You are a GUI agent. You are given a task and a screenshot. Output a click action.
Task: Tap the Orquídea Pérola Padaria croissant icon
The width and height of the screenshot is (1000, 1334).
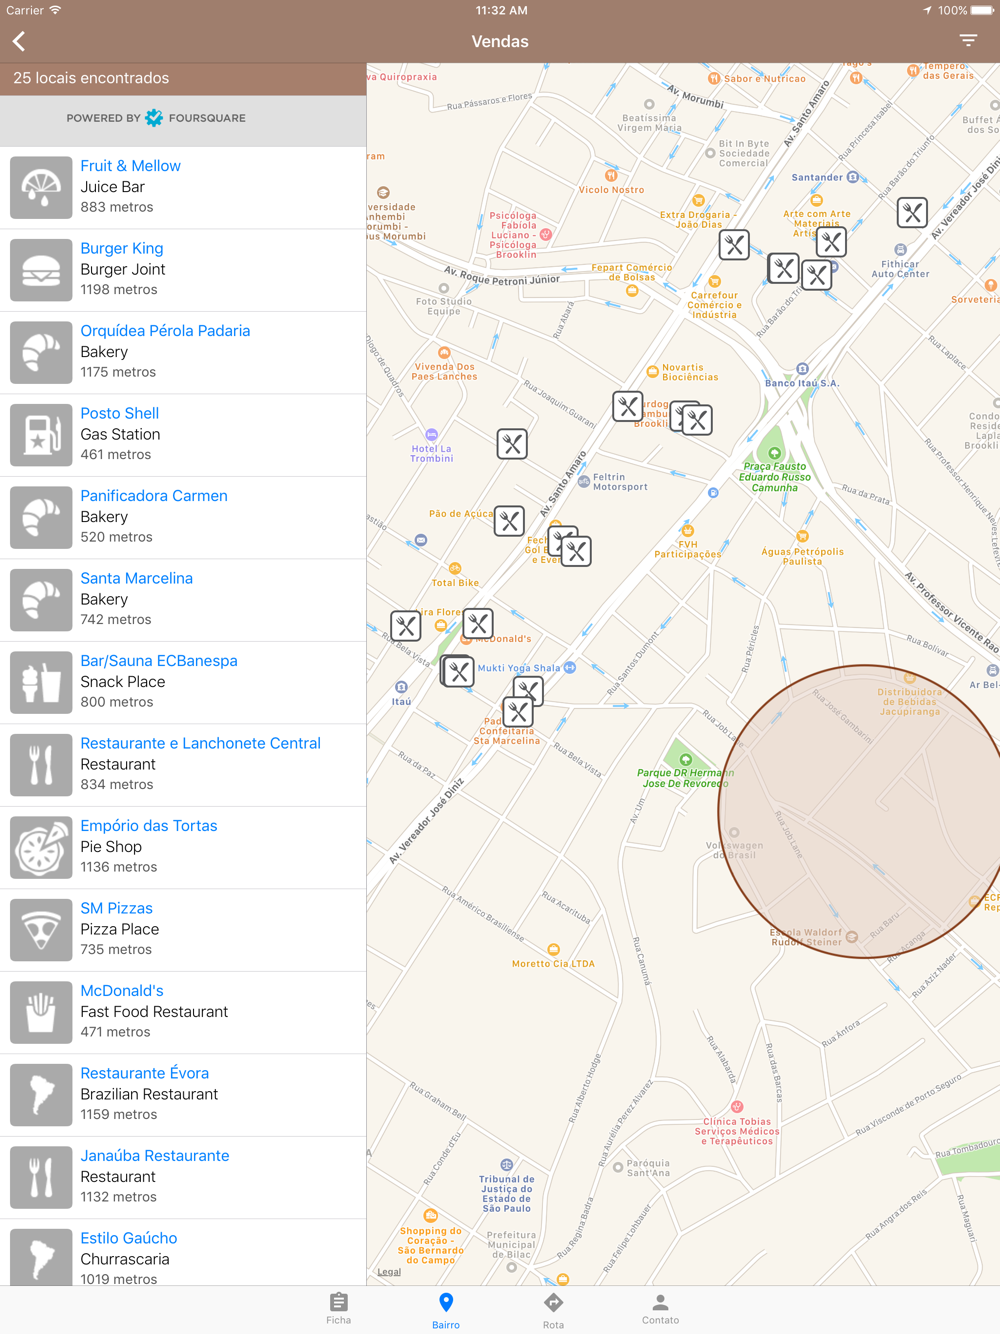(x=41, y=352)
